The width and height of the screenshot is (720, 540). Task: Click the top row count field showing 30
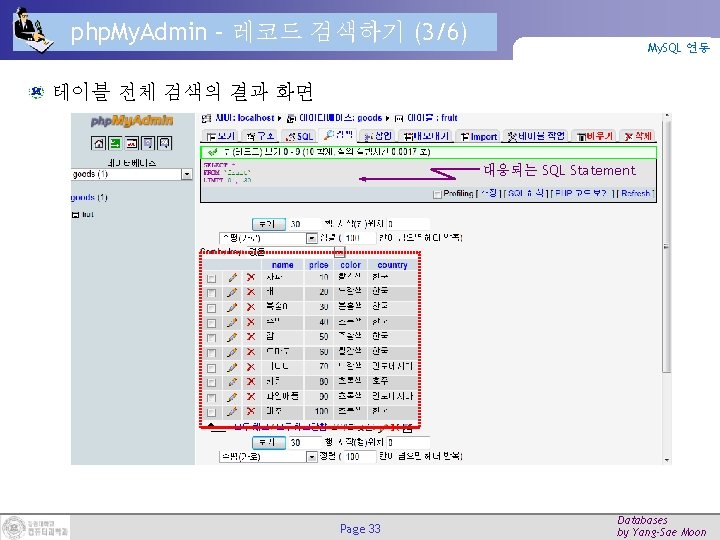(x=305, y=224)
